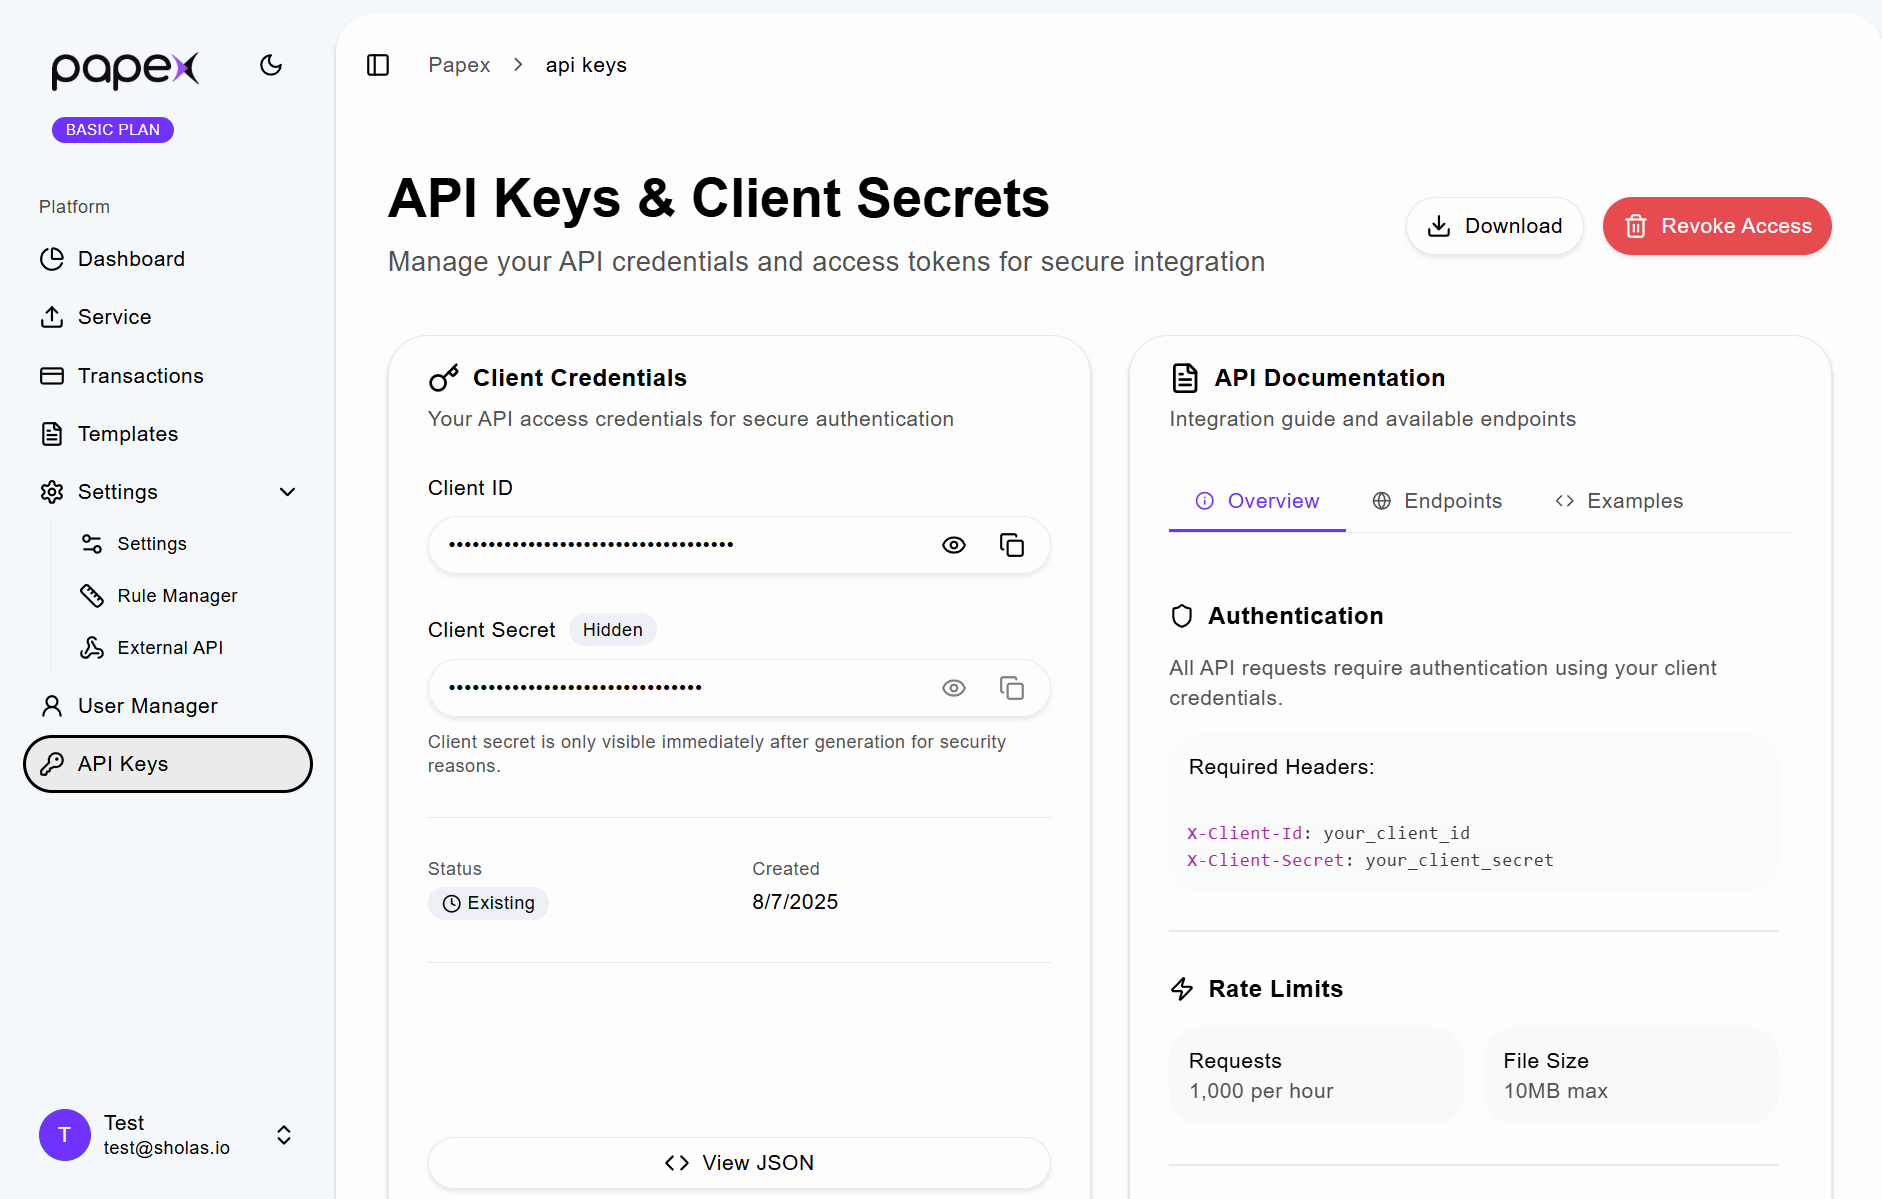Click the Rule Manager ruler icon

[x=92, y=596]
